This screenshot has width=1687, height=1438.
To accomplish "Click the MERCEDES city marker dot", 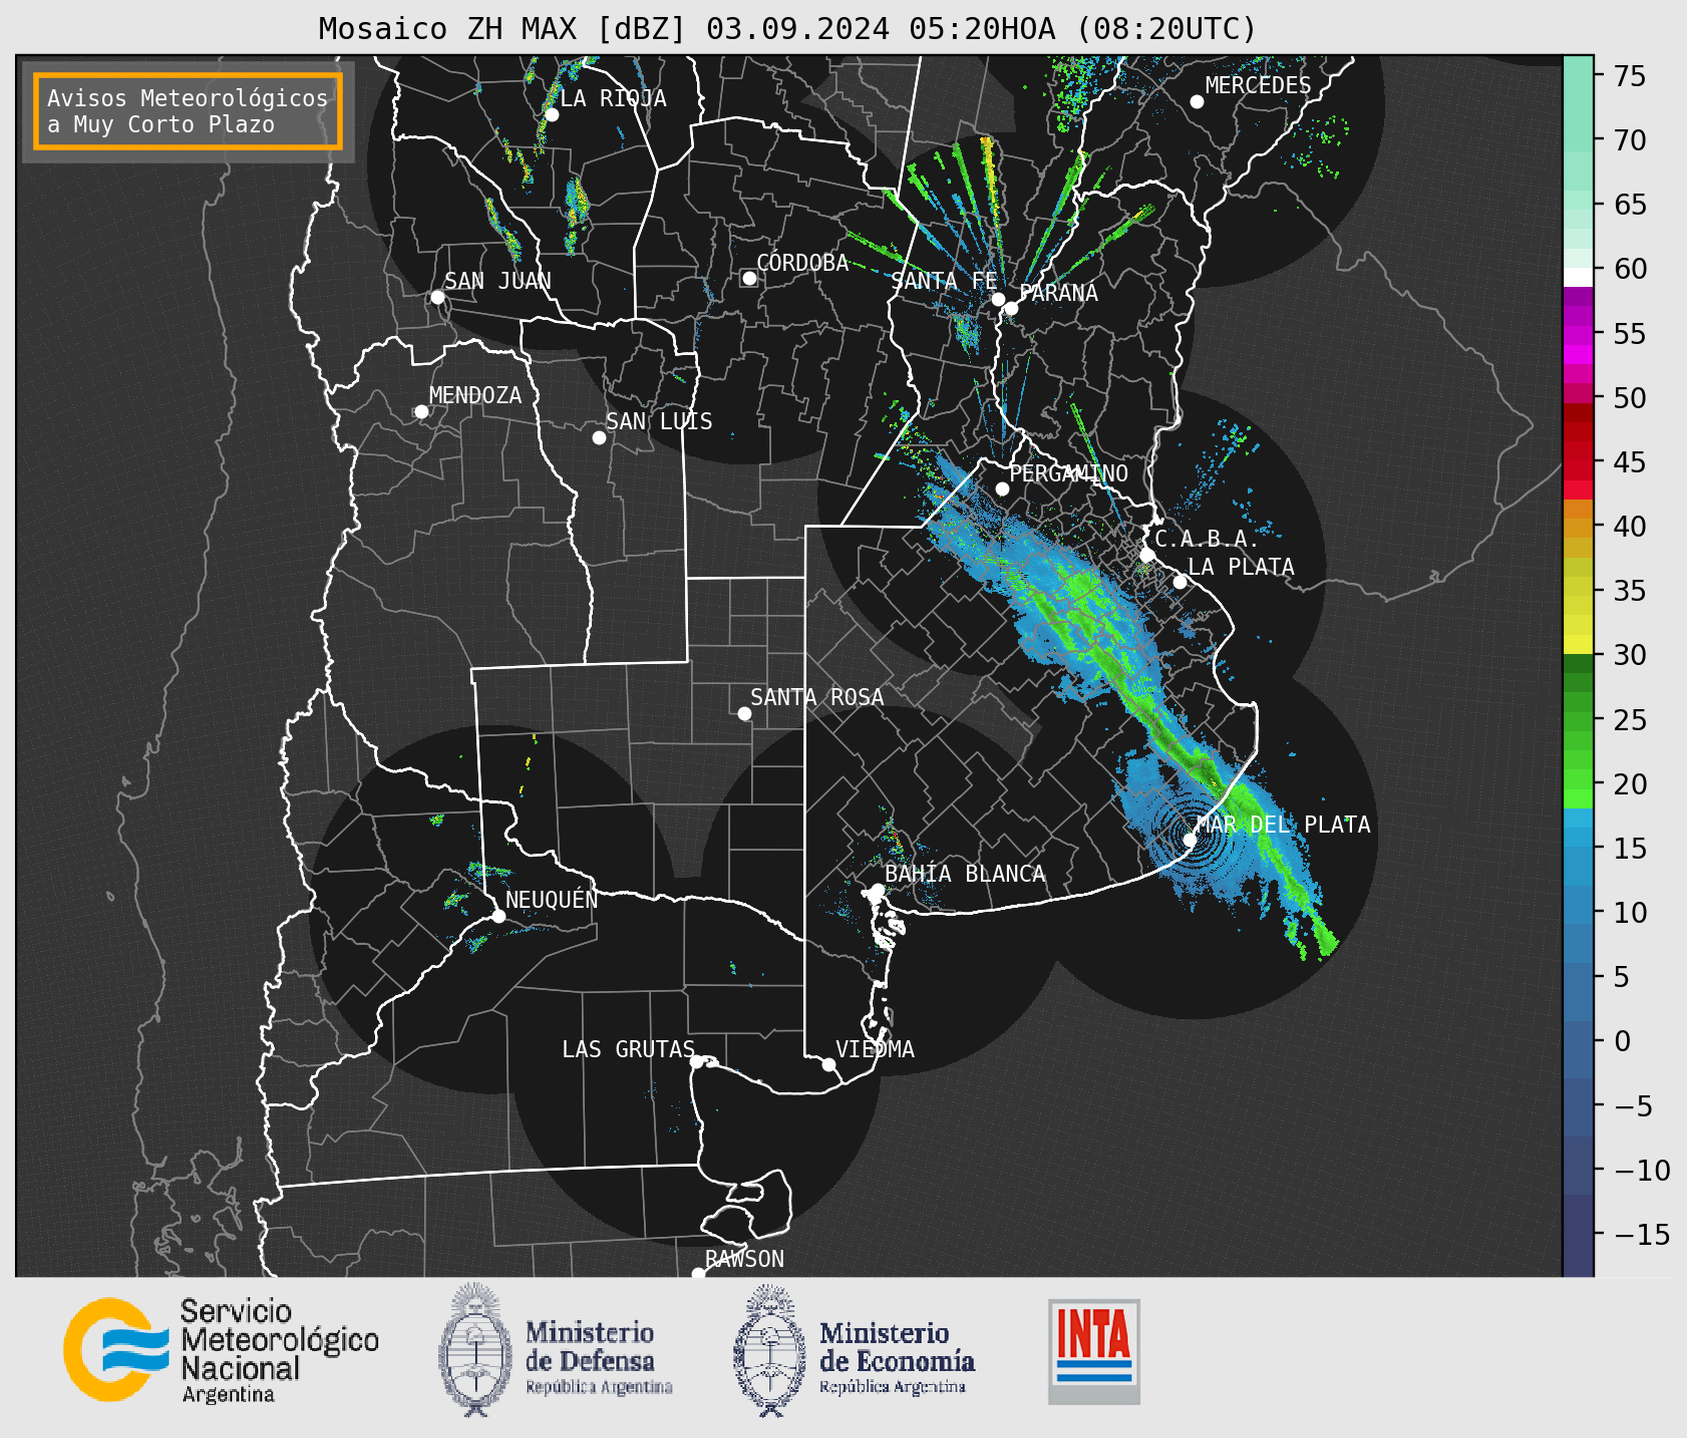I will (x=1197, y=102).
